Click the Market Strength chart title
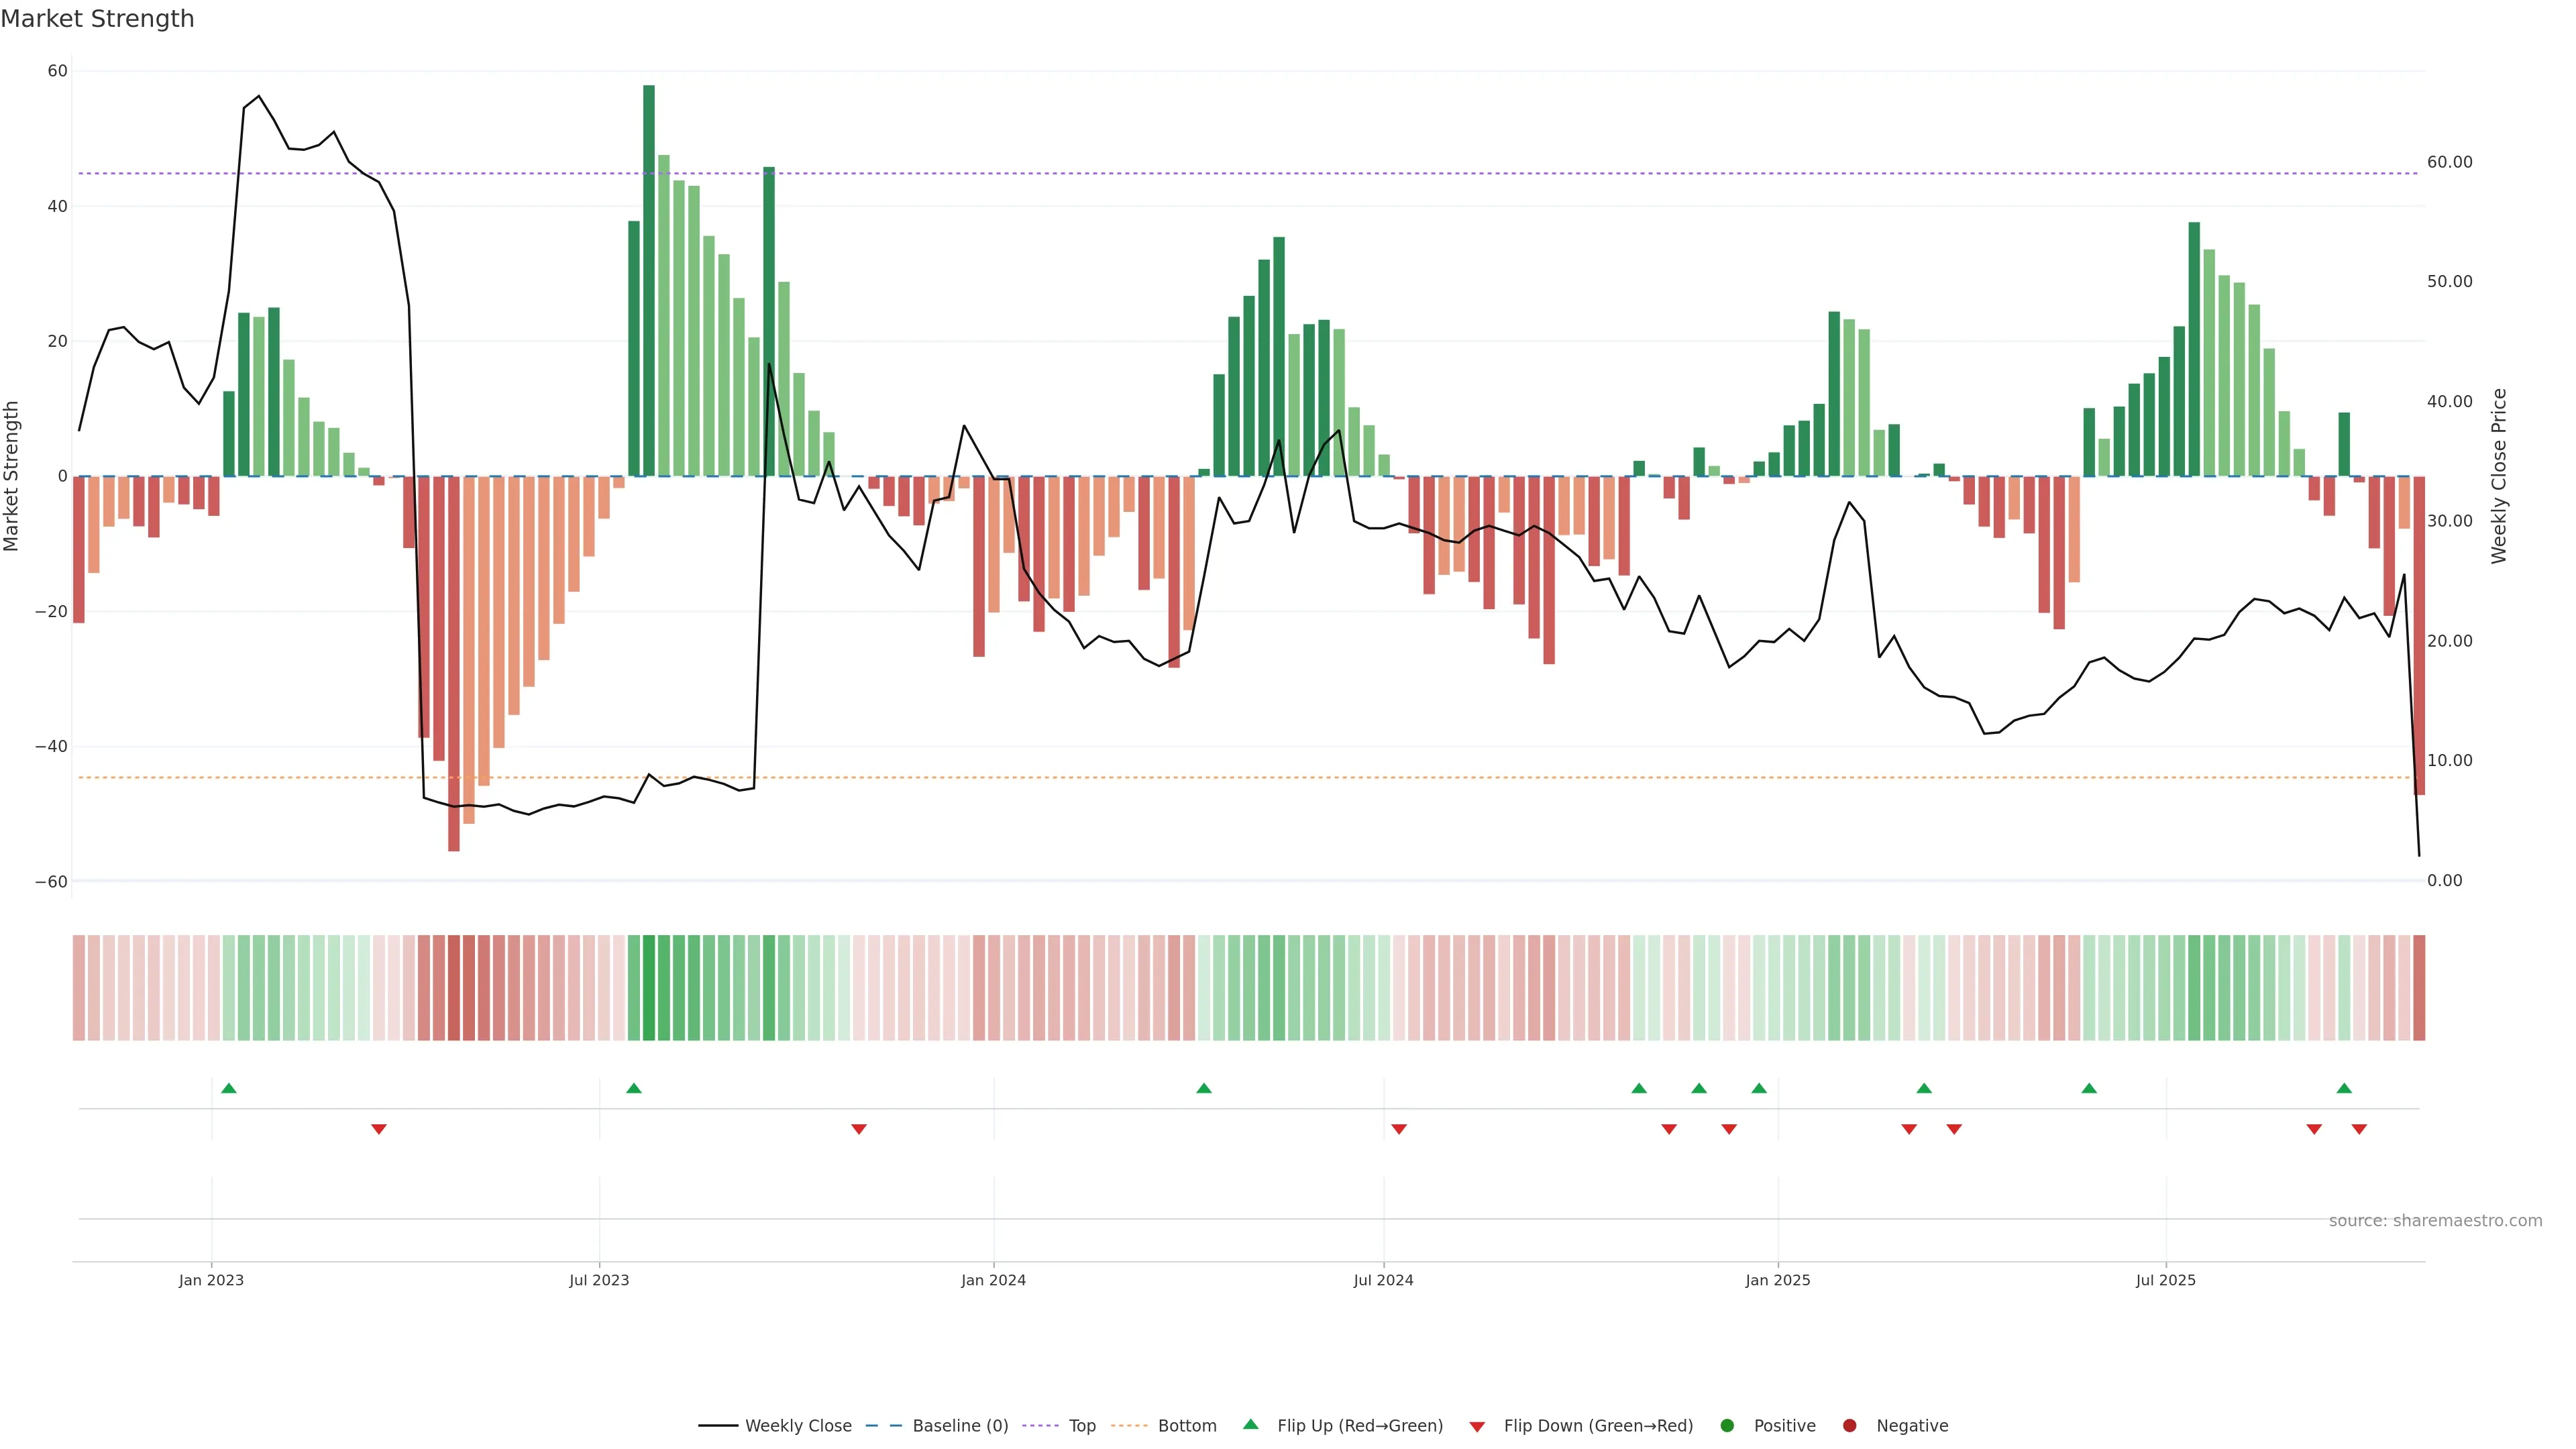Screen dimensions: 2576x1449 pyautogui.click(x=97, y=19)
